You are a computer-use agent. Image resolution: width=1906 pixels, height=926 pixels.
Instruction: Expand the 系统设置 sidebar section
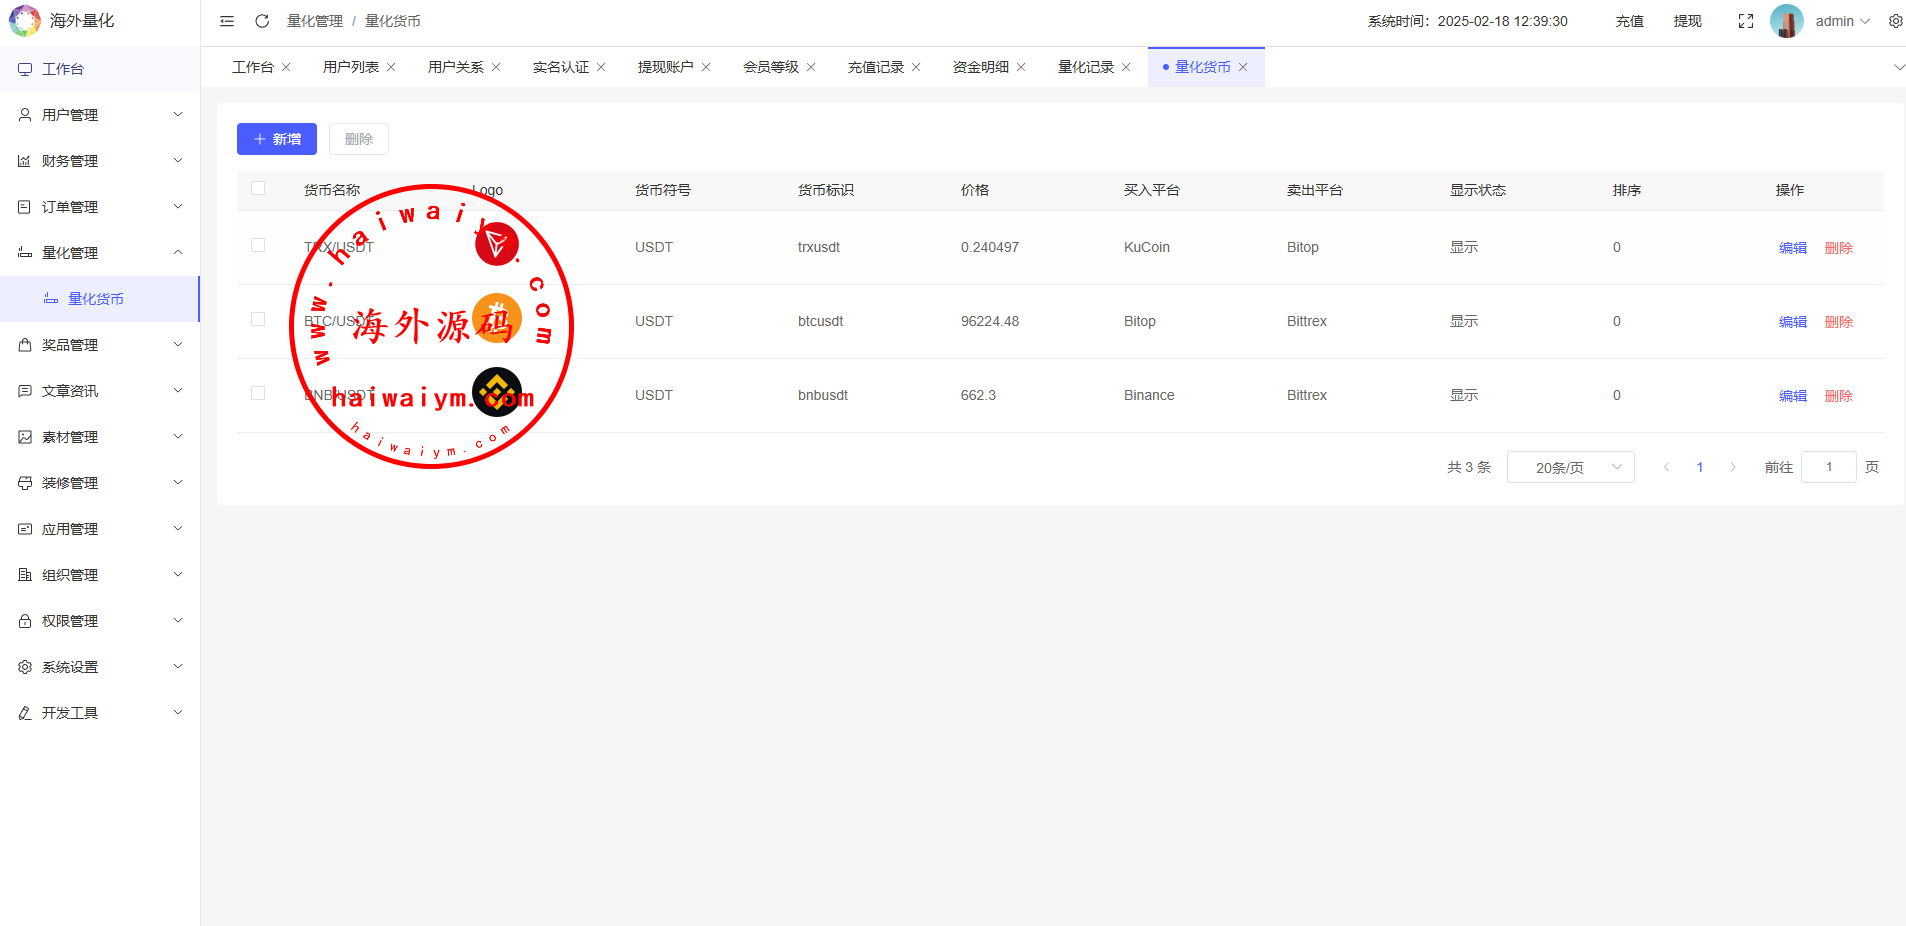[x=100, y=667]
